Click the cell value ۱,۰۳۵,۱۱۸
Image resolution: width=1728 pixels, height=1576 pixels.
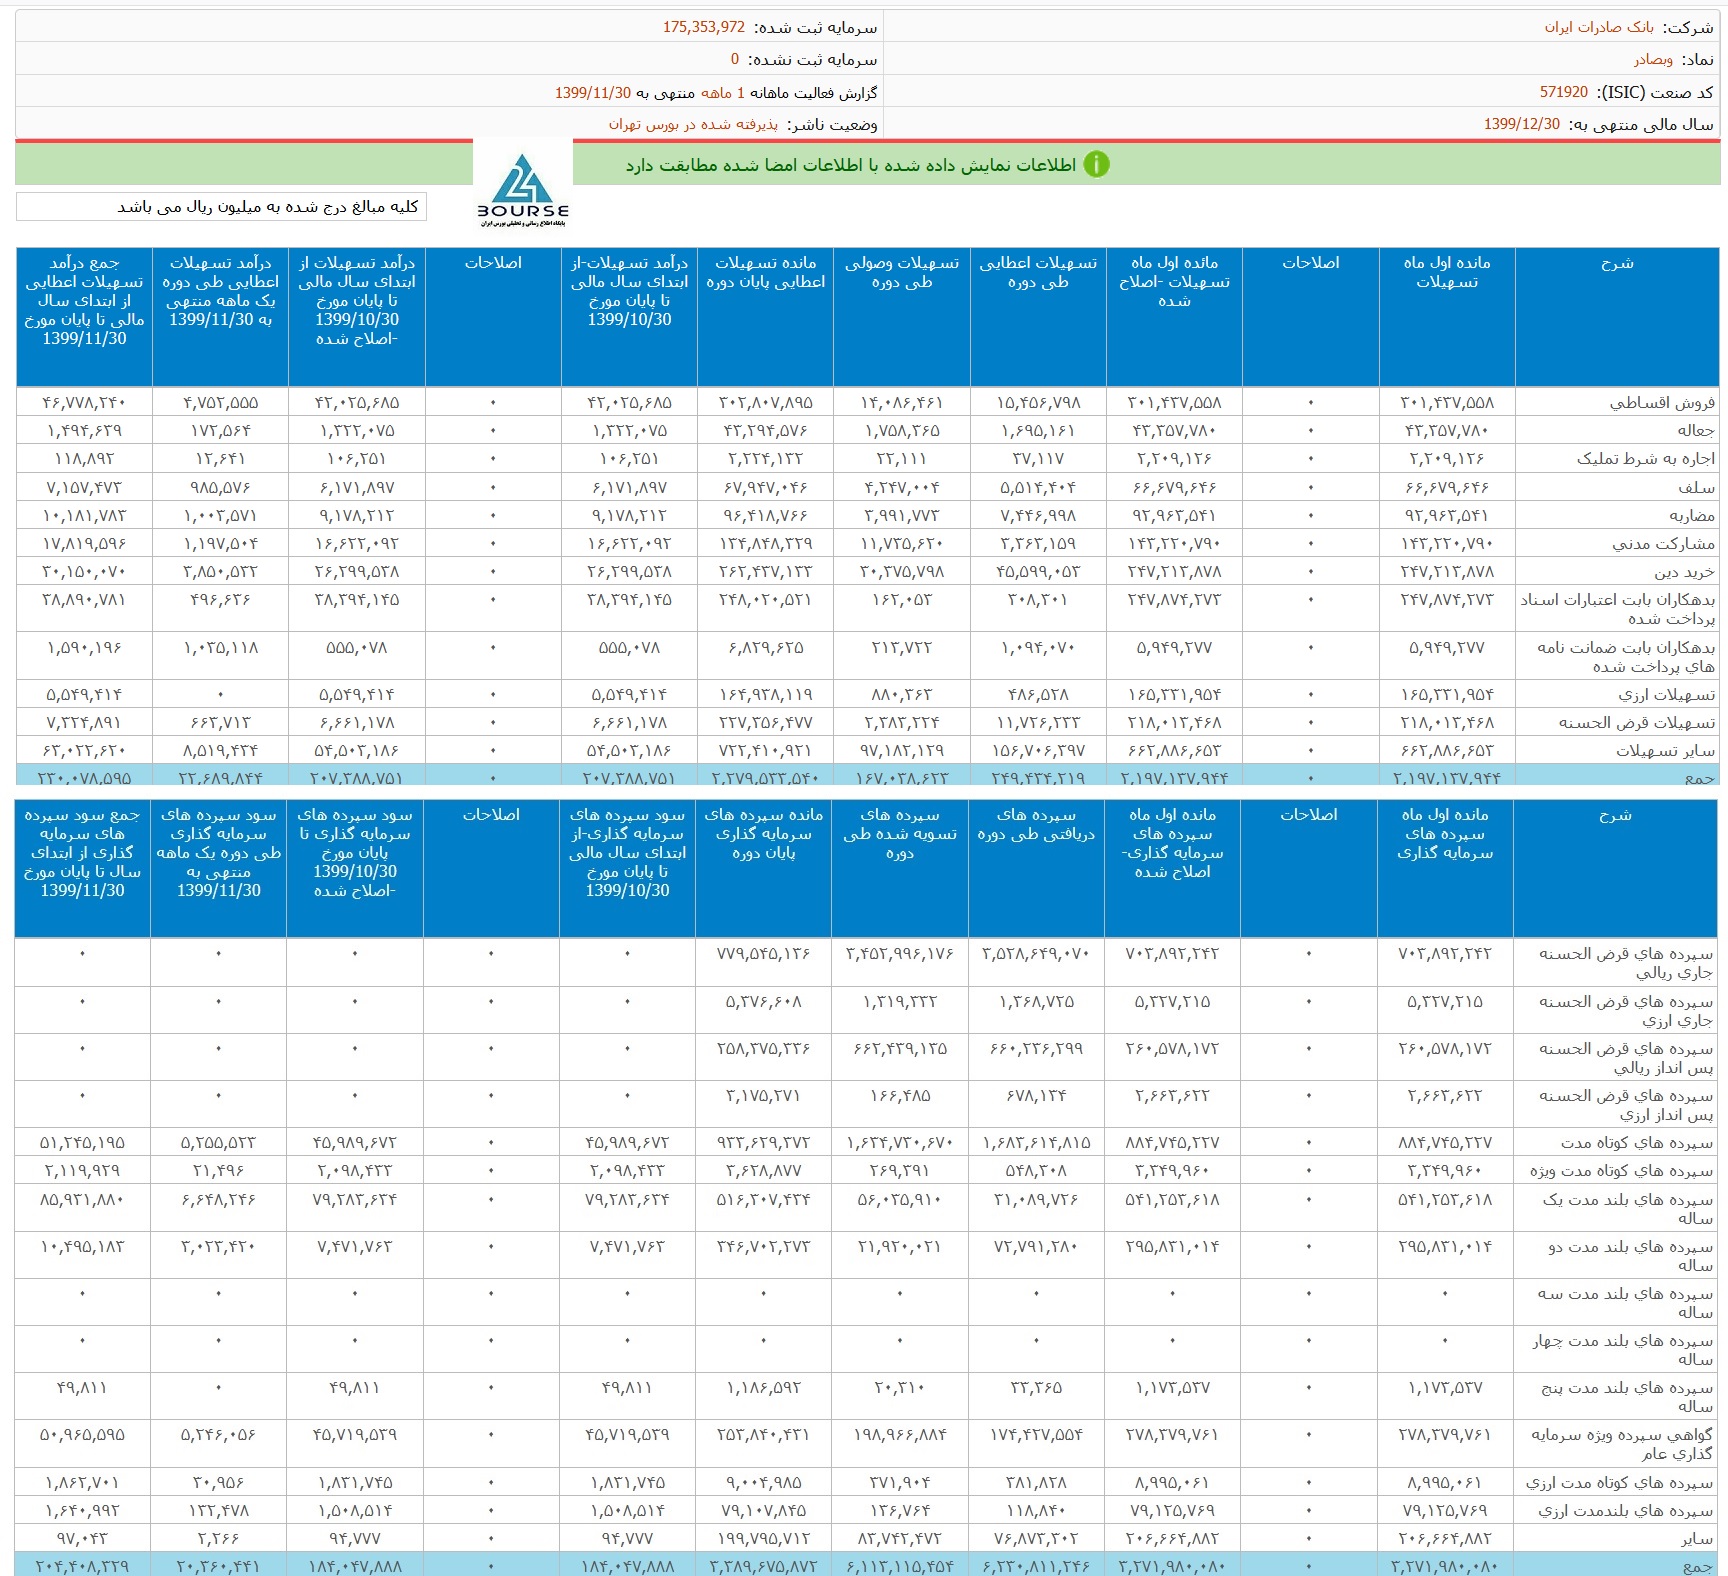tap(221, 648)
